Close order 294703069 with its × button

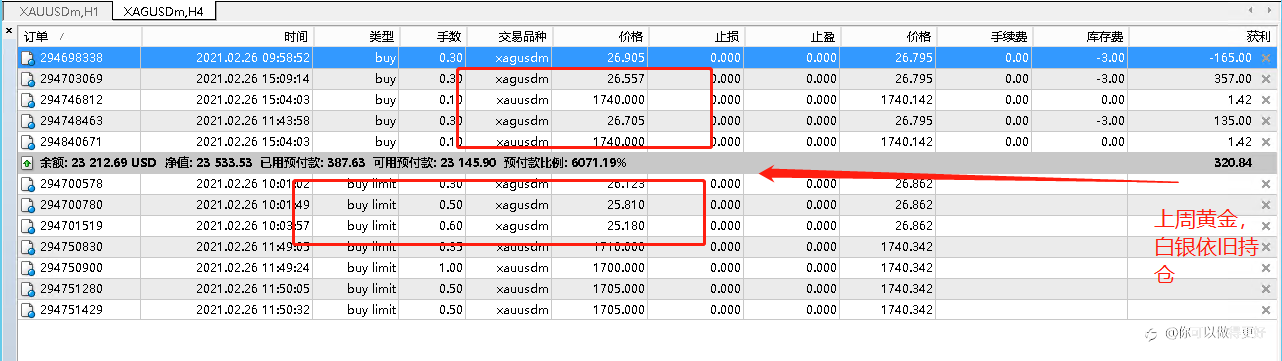[x=1265, y=79]
